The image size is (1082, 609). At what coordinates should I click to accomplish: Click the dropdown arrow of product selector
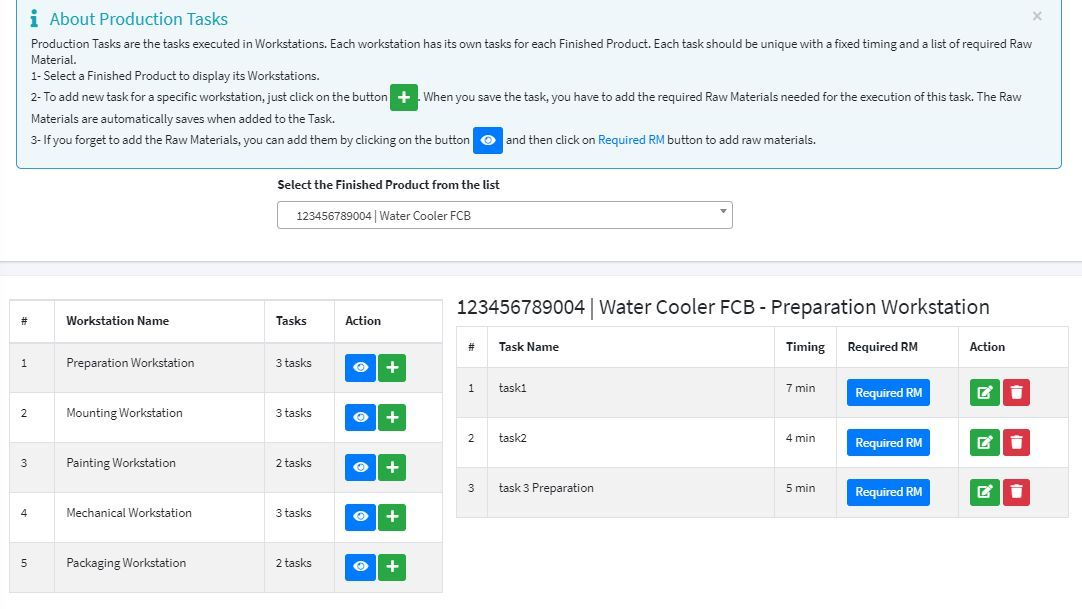[x=722, y=212]
